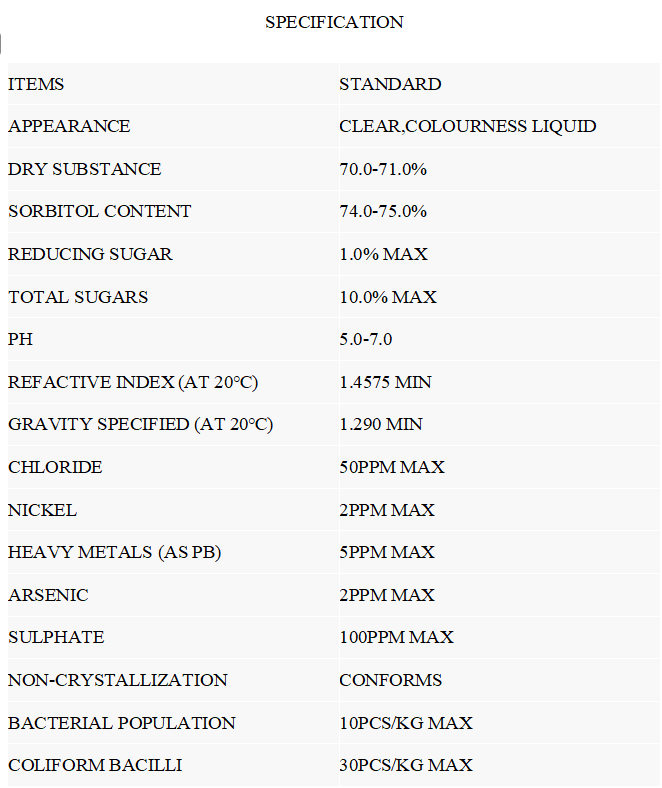Select the COLIFORM BACILLI label

95,765
